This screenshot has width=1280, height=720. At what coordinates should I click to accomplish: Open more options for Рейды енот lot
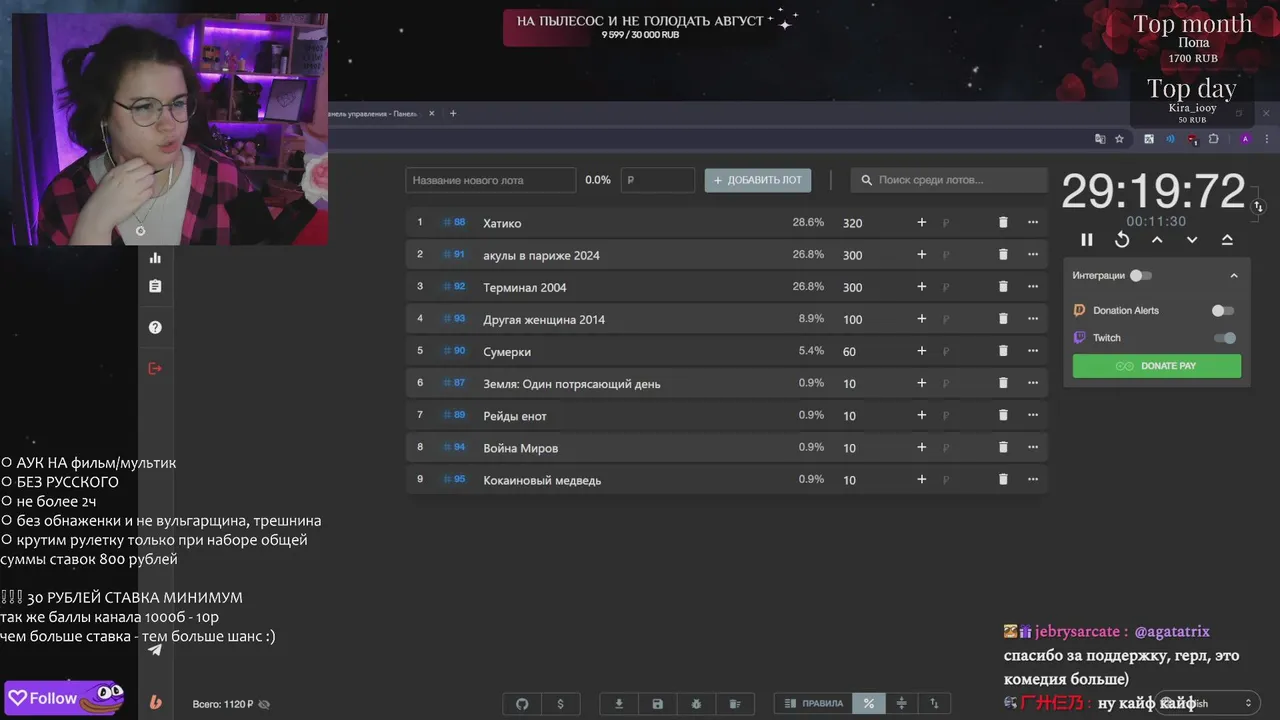point(1033,415)
